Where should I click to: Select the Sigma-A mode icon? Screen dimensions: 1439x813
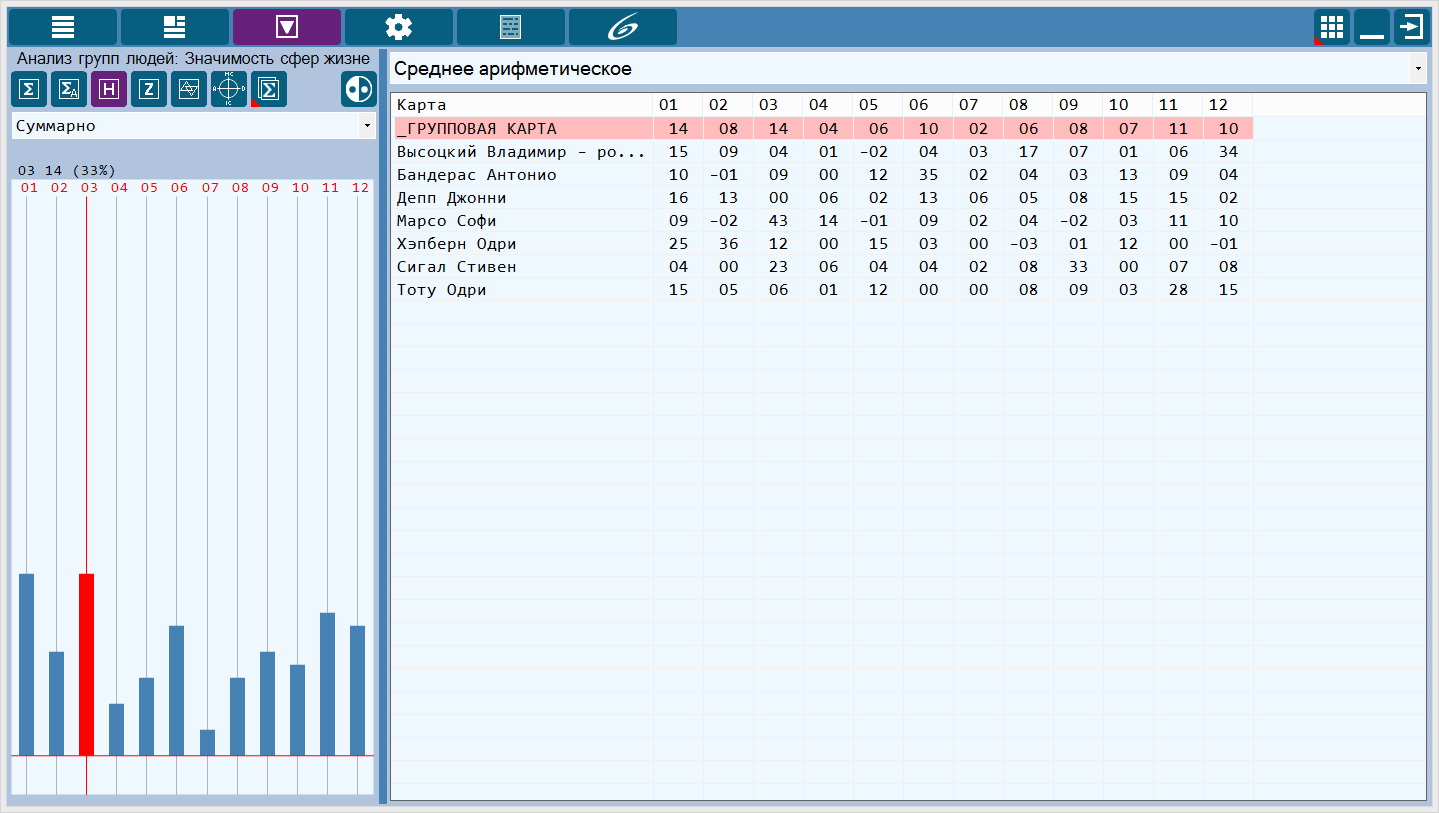click(69, 89)
